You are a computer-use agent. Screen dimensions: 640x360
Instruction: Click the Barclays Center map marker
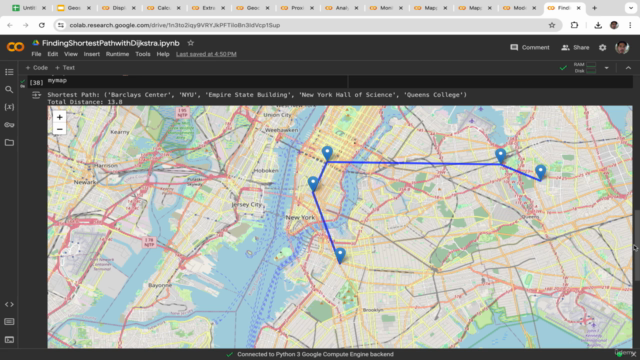point(340,256)
